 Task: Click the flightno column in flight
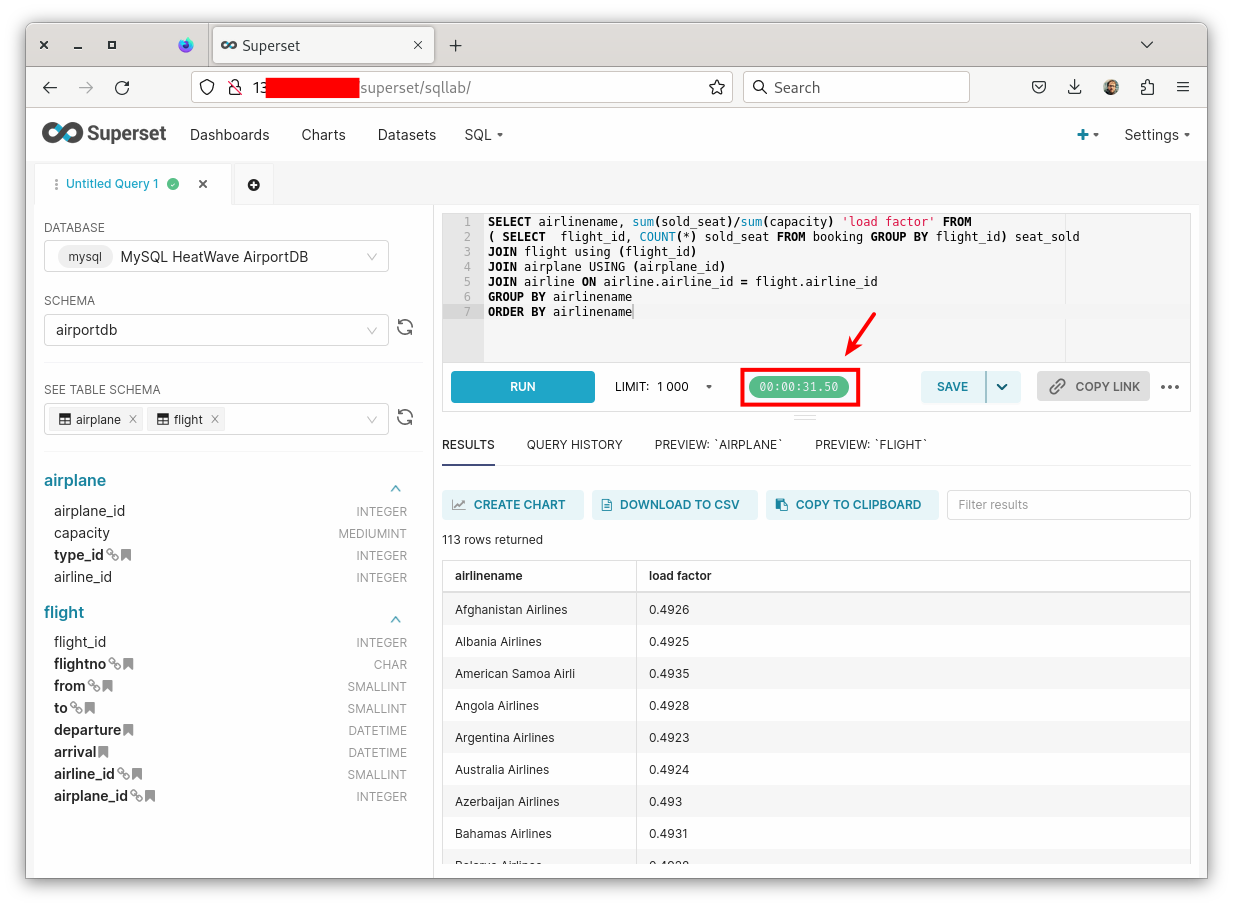(80, 664)
